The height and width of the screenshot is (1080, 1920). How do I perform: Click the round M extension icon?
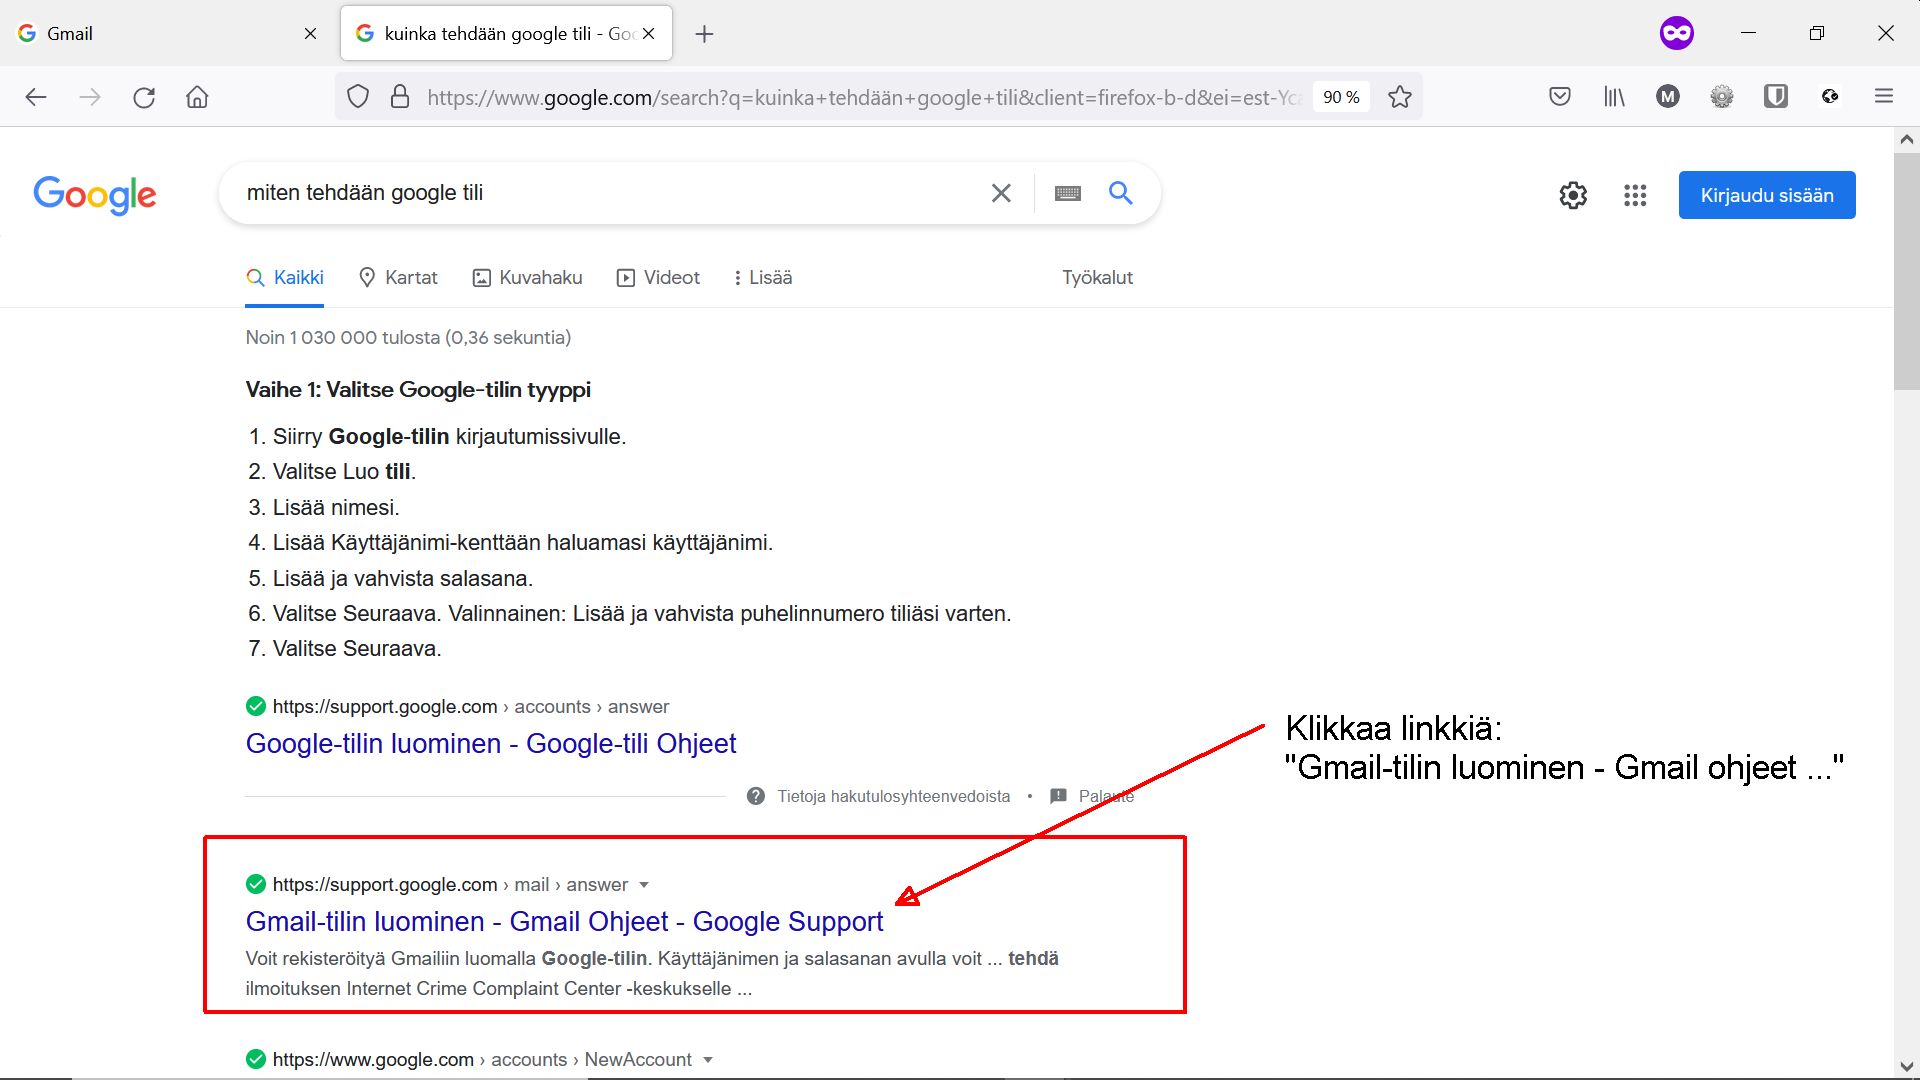[x=1668, y=97]
